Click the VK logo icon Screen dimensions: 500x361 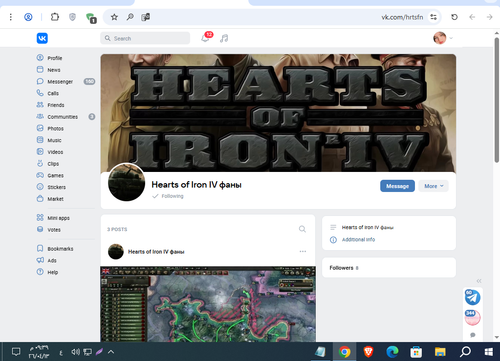tap(42, 38)
